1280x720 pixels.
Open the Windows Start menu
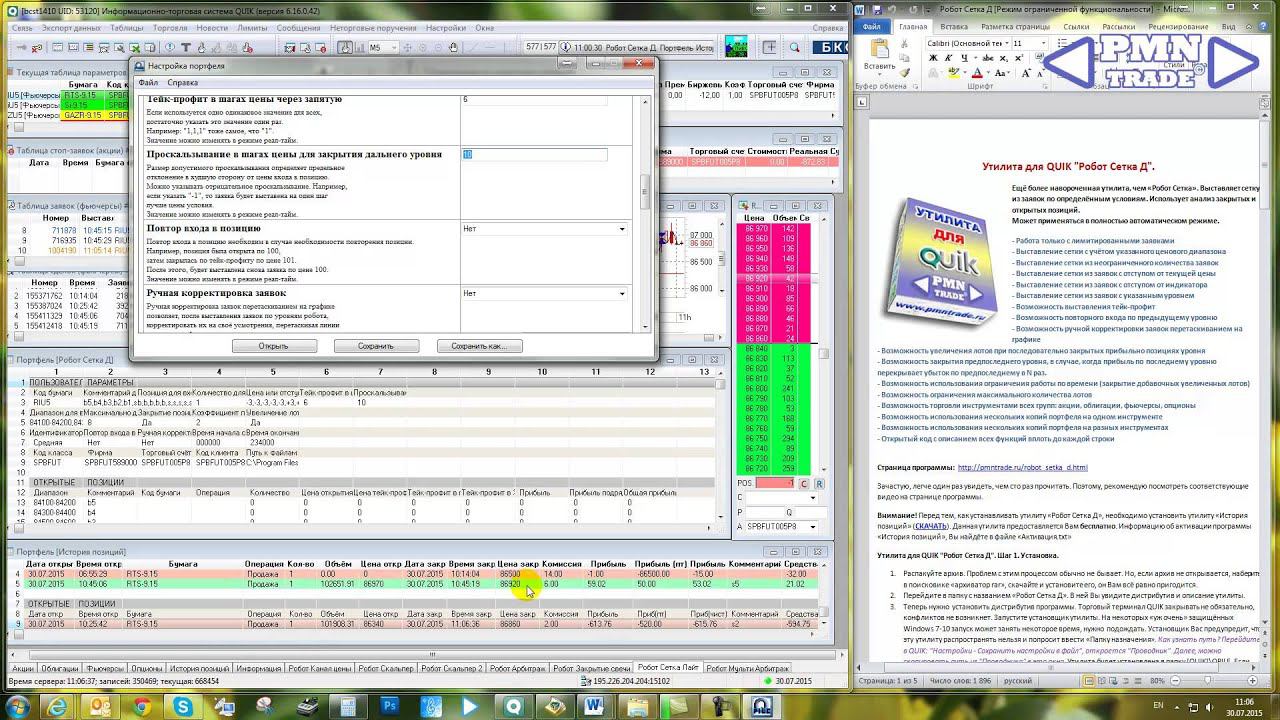[x=19, y=706]
